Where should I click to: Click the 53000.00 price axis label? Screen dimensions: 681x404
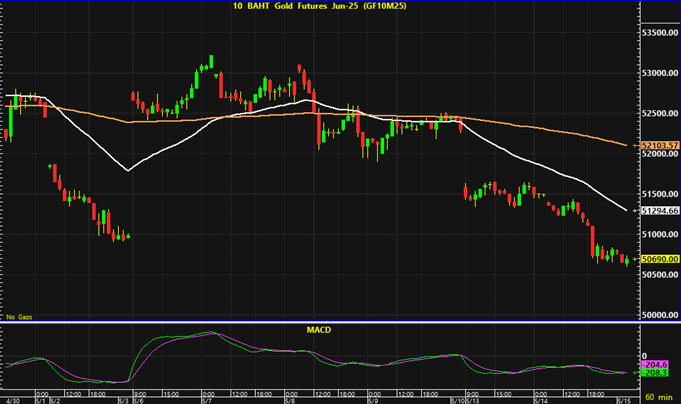tap(660, 74)
